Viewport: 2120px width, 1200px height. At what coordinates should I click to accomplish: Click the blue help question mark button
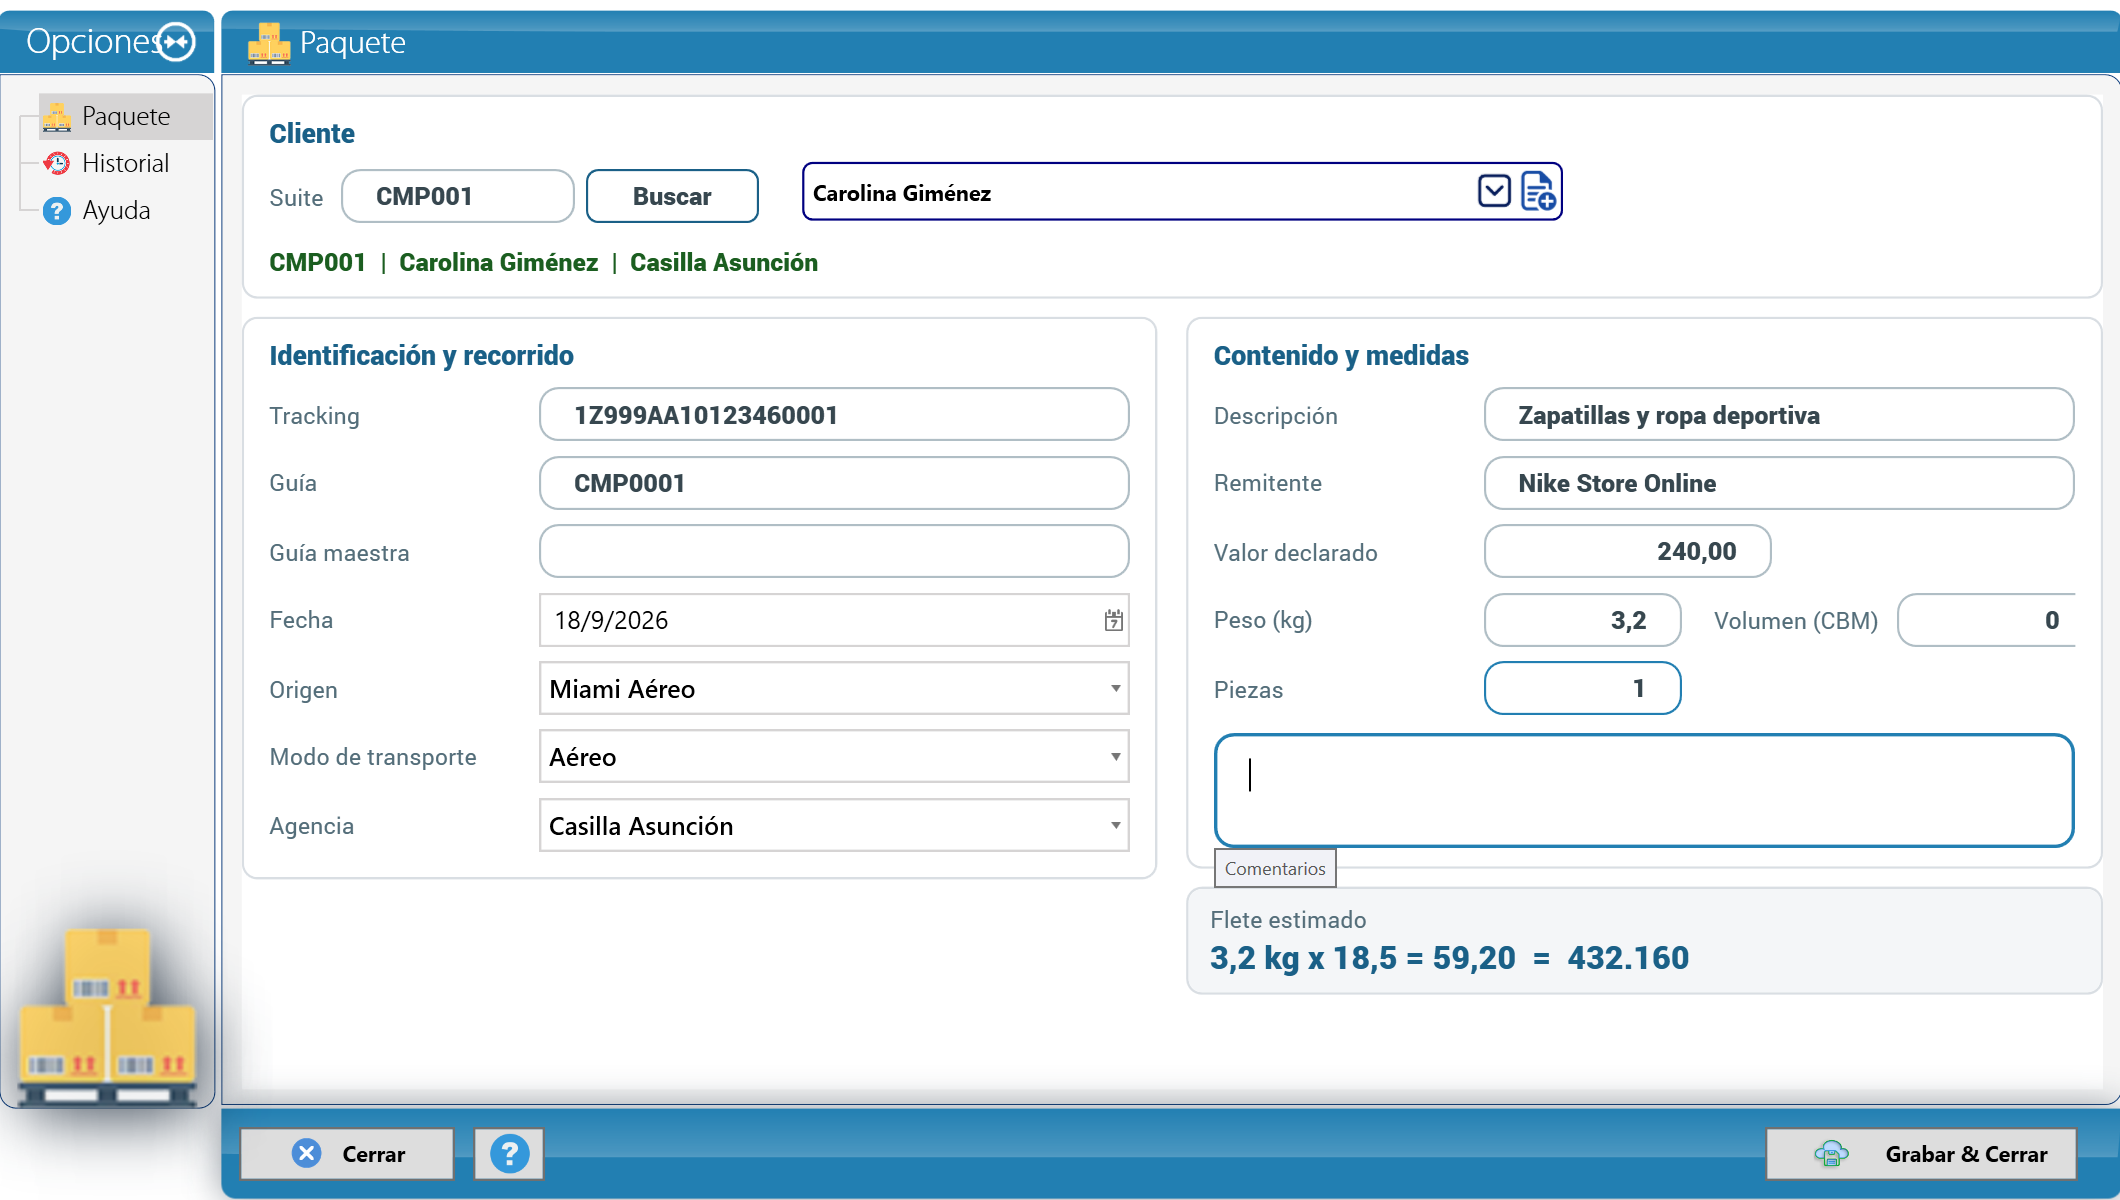[509, 1154]
